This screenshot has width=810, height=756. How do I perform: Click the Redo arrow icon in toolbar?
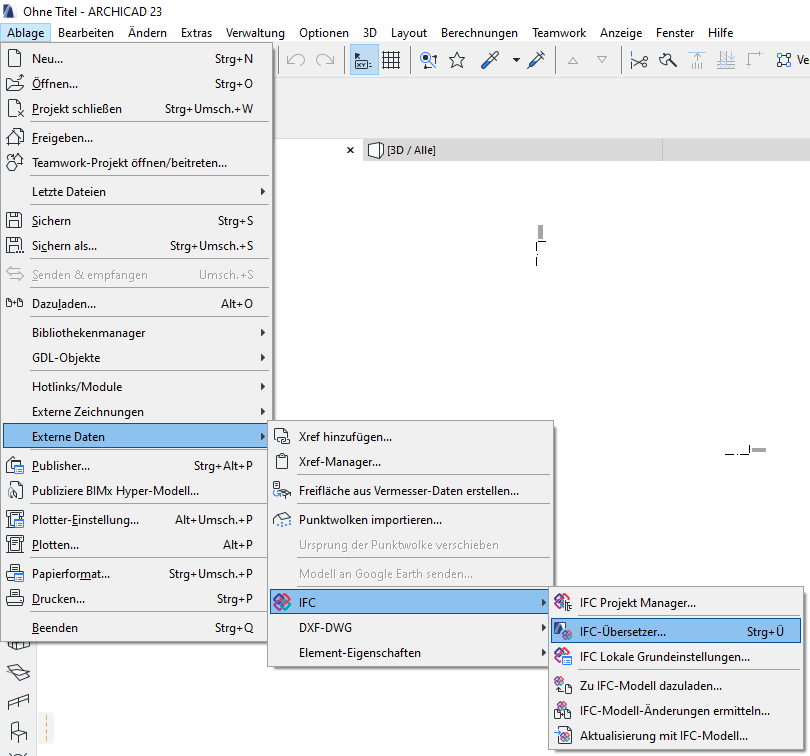[325, 60]
